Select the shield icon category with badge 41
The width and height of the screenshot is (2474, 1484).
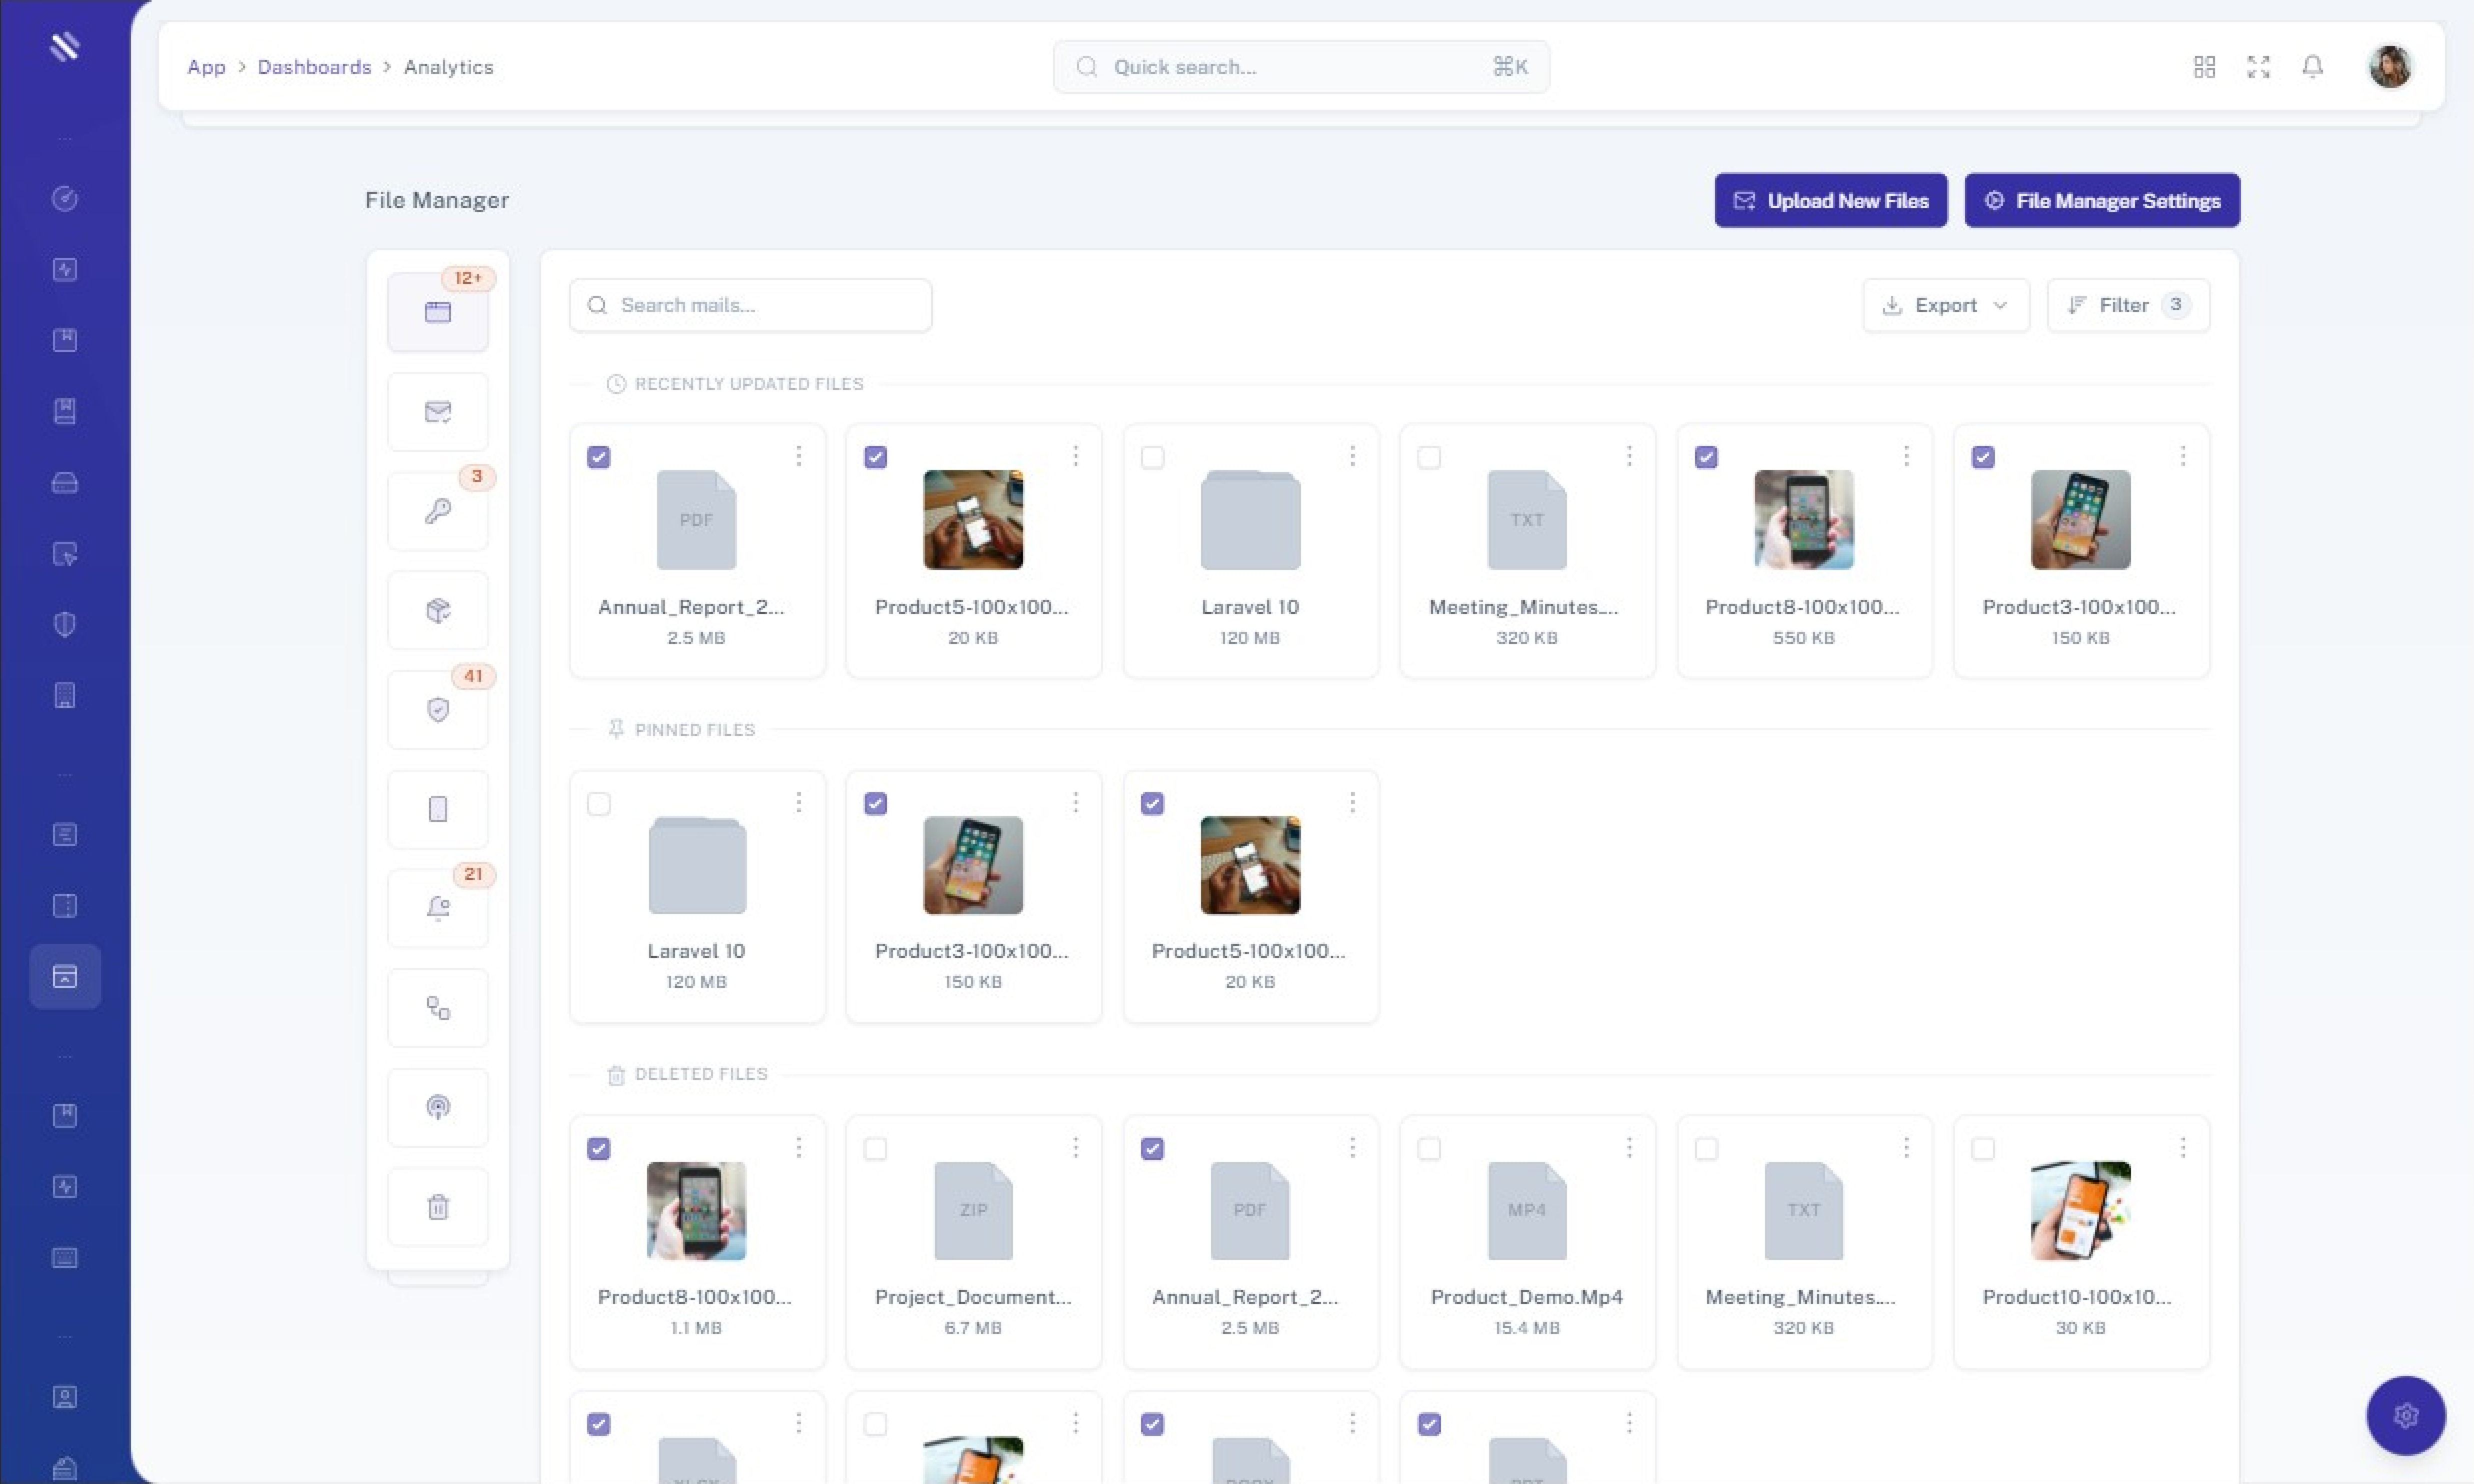[x=438, y=710]
